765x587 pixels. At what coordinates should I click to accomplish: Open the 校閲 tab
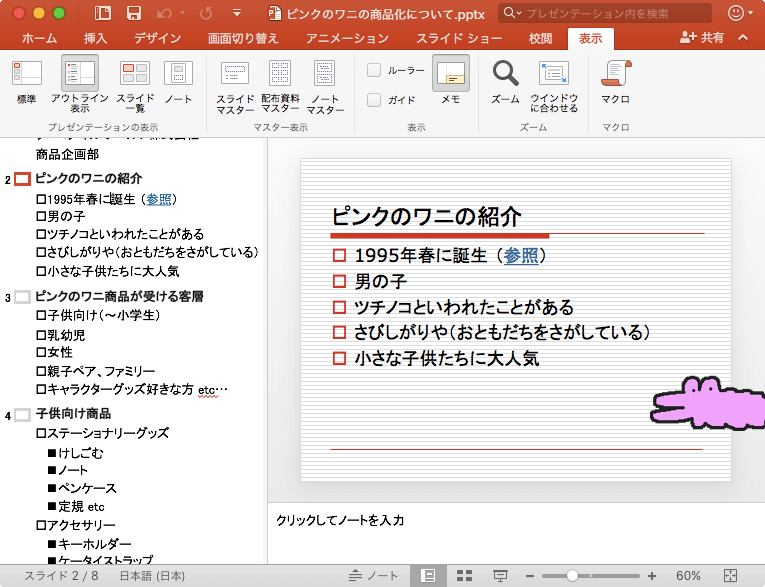pos(541,38)
